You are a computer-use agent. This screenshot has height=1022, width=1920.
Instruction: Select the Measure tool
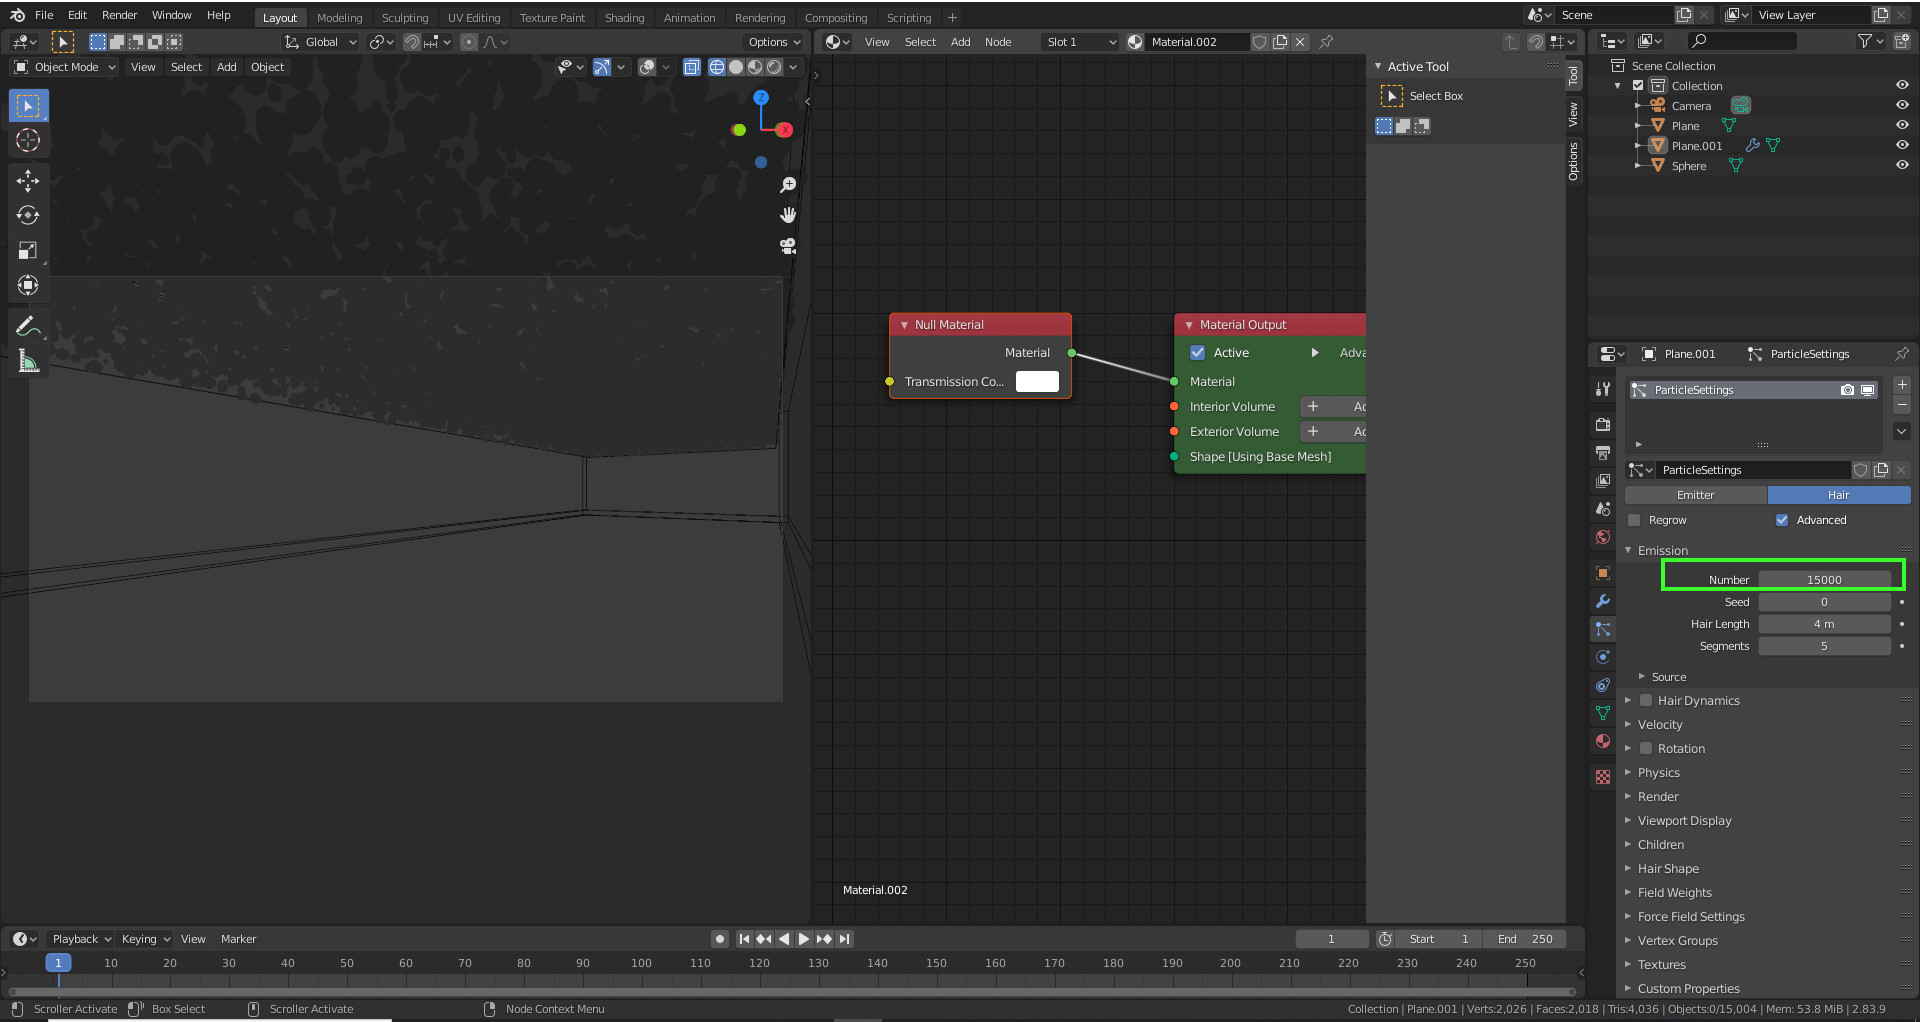point(28,361)
